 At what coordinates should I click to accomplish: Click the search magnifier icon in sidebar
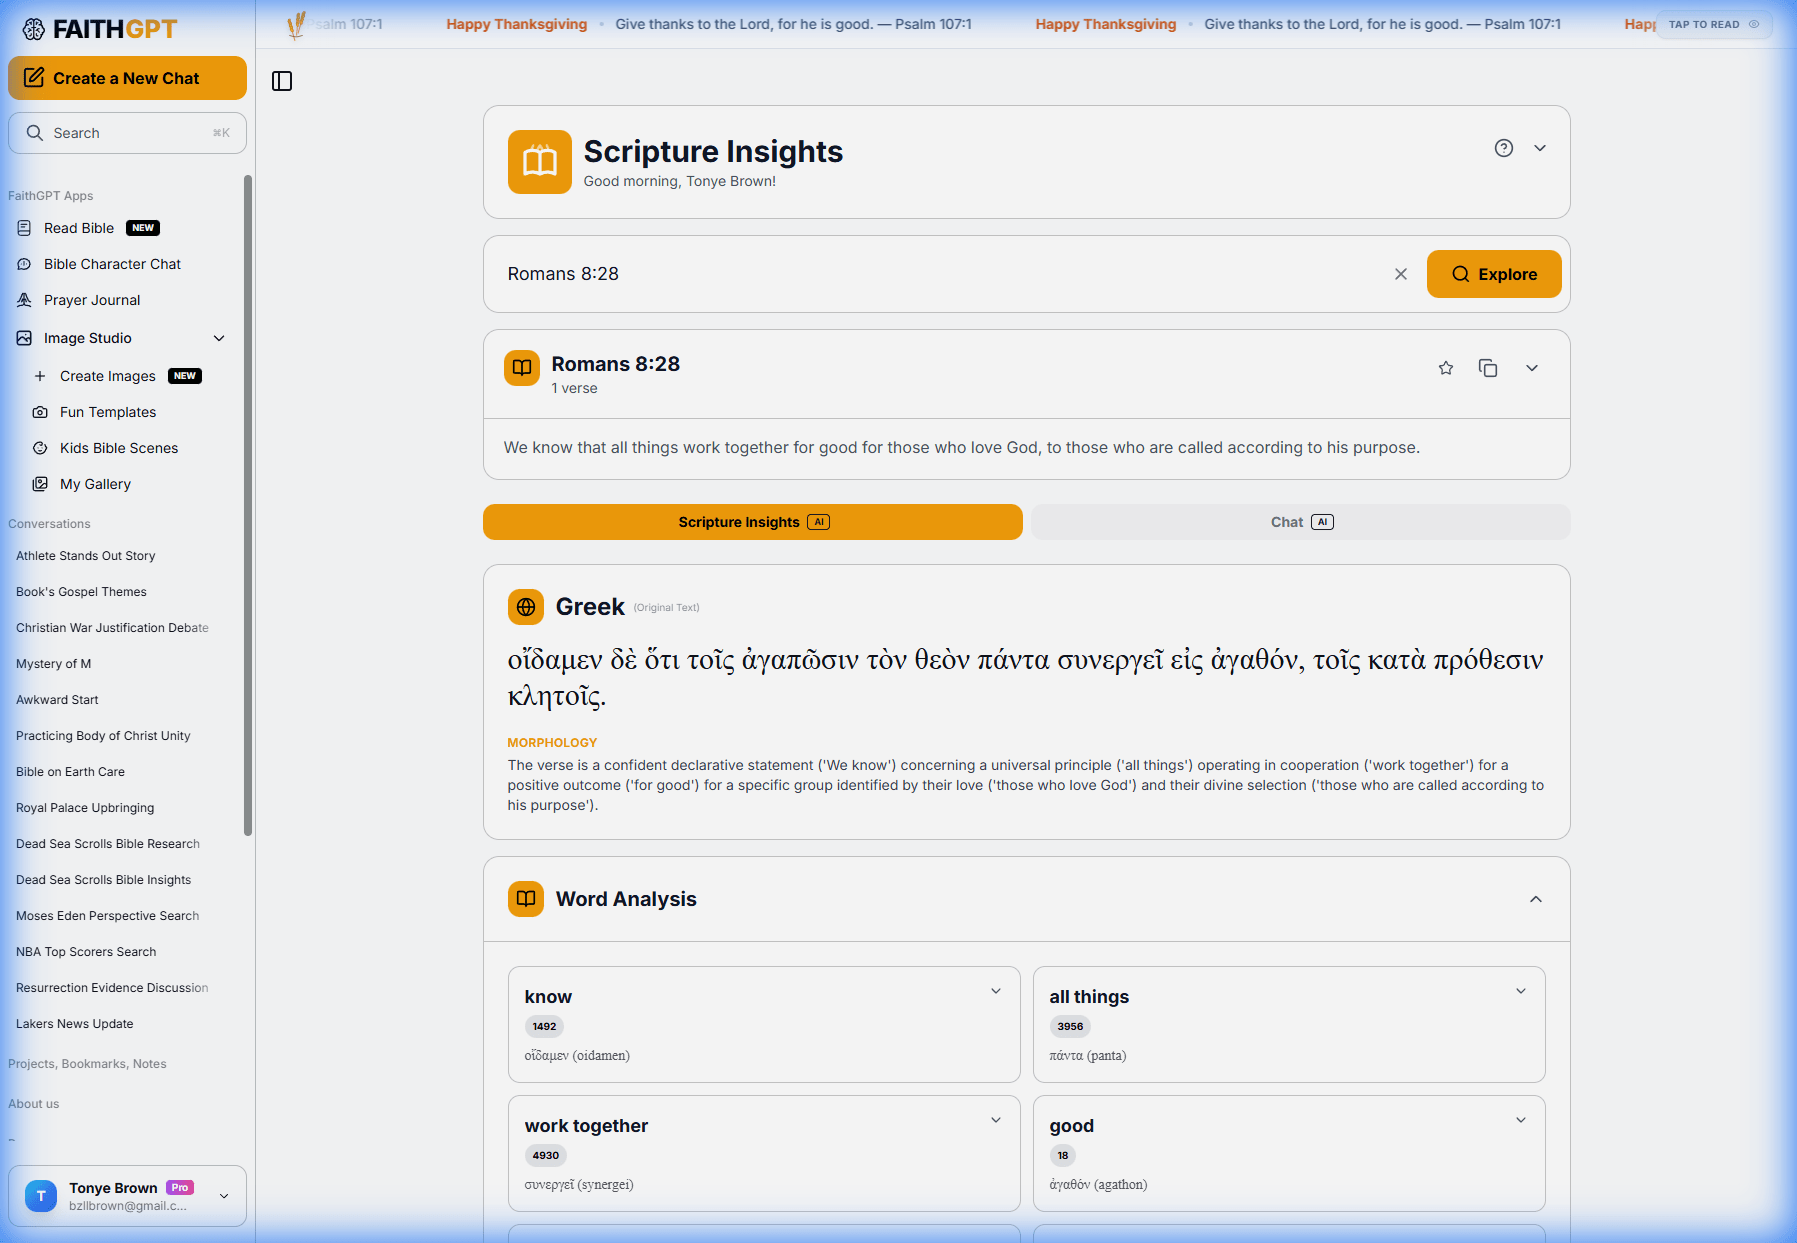[35, 133]
